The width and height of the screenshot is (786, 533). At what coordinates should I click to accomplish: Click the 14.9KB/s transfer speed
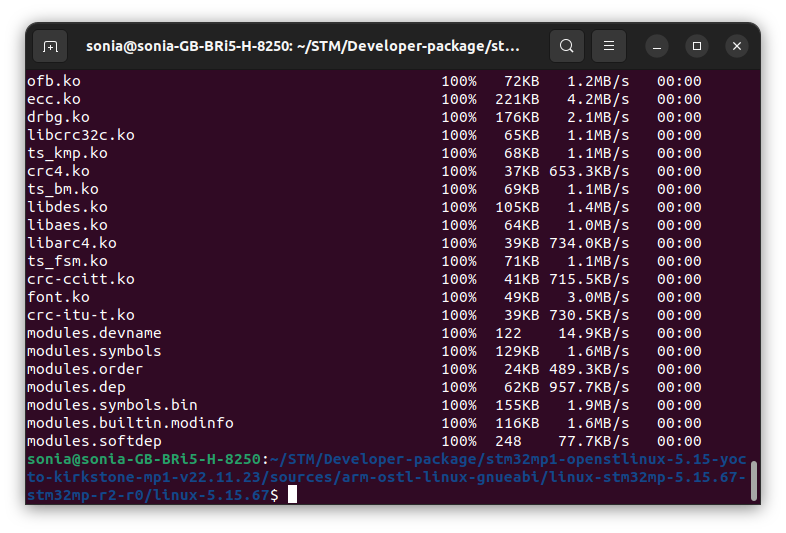coord(594,333)
